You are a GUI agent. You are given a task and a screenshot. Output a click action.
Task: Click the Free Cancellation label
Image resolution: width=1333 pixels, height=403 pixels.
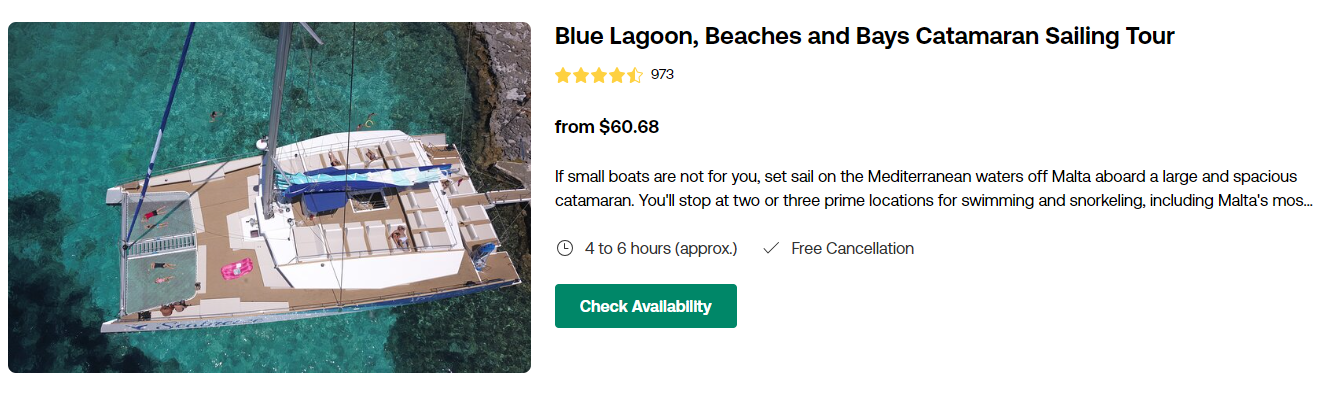click(x=852, y=248)
